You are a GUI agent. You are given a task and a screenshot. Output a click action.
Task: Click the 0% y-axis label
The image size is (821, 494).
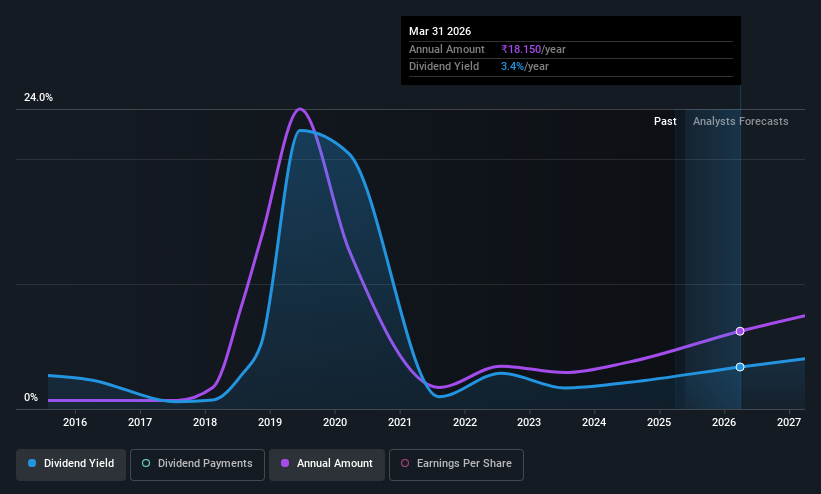31,398
